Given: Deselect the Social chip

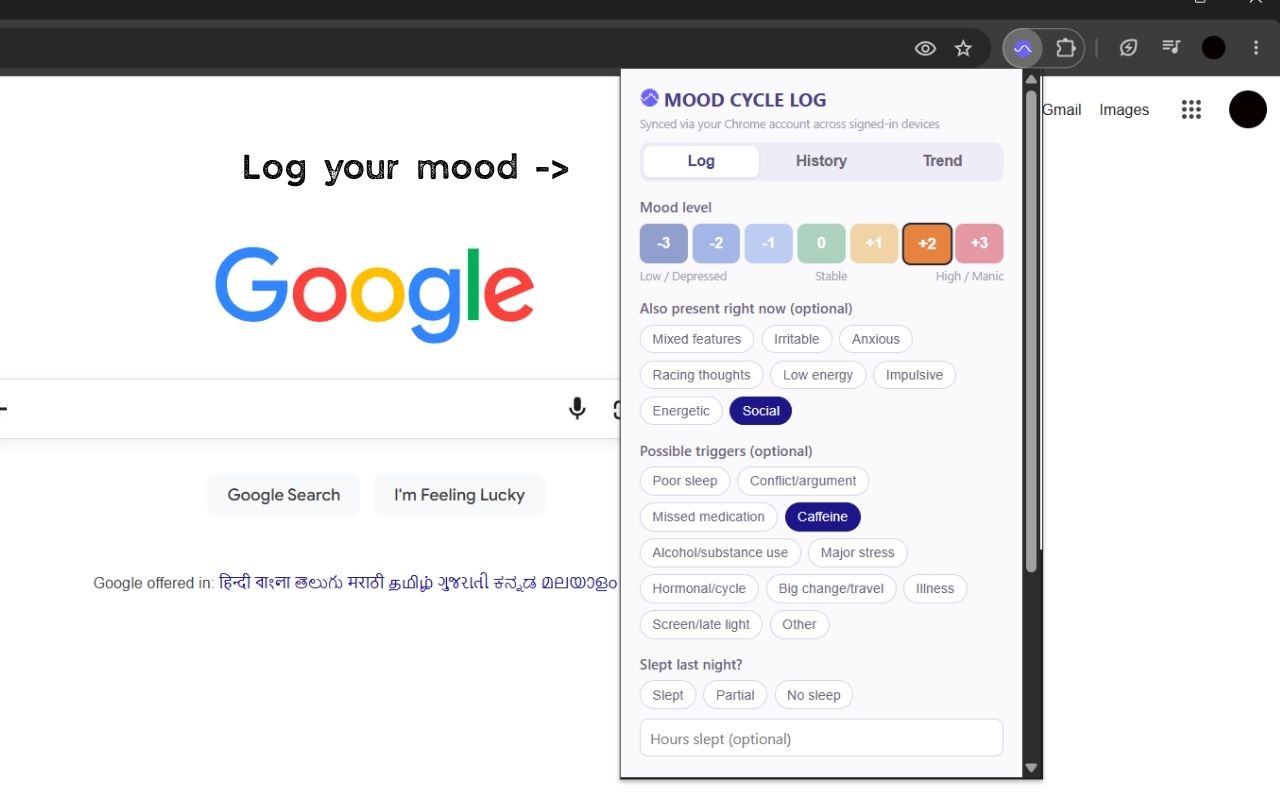Looking at the screenshot, I should (x=761, y=411).
